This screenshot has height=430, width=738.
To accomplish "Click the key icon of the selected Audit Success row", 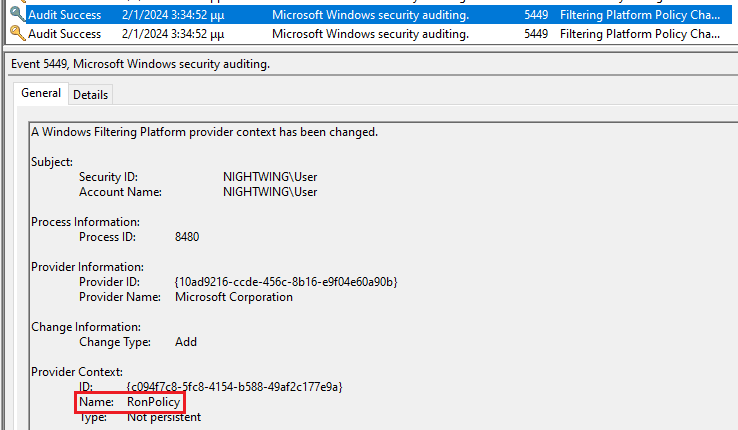I will click(x=17, y=14).
